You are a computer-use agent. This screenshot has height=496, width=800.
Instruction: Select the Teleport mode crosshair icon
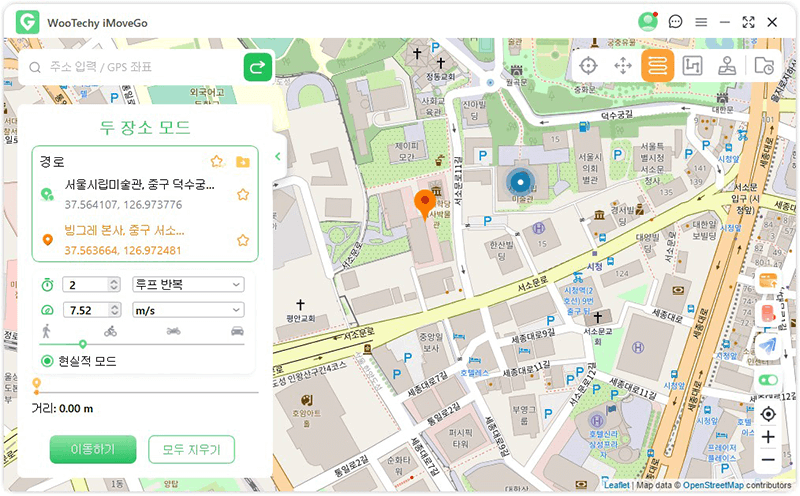click(588, 67)
